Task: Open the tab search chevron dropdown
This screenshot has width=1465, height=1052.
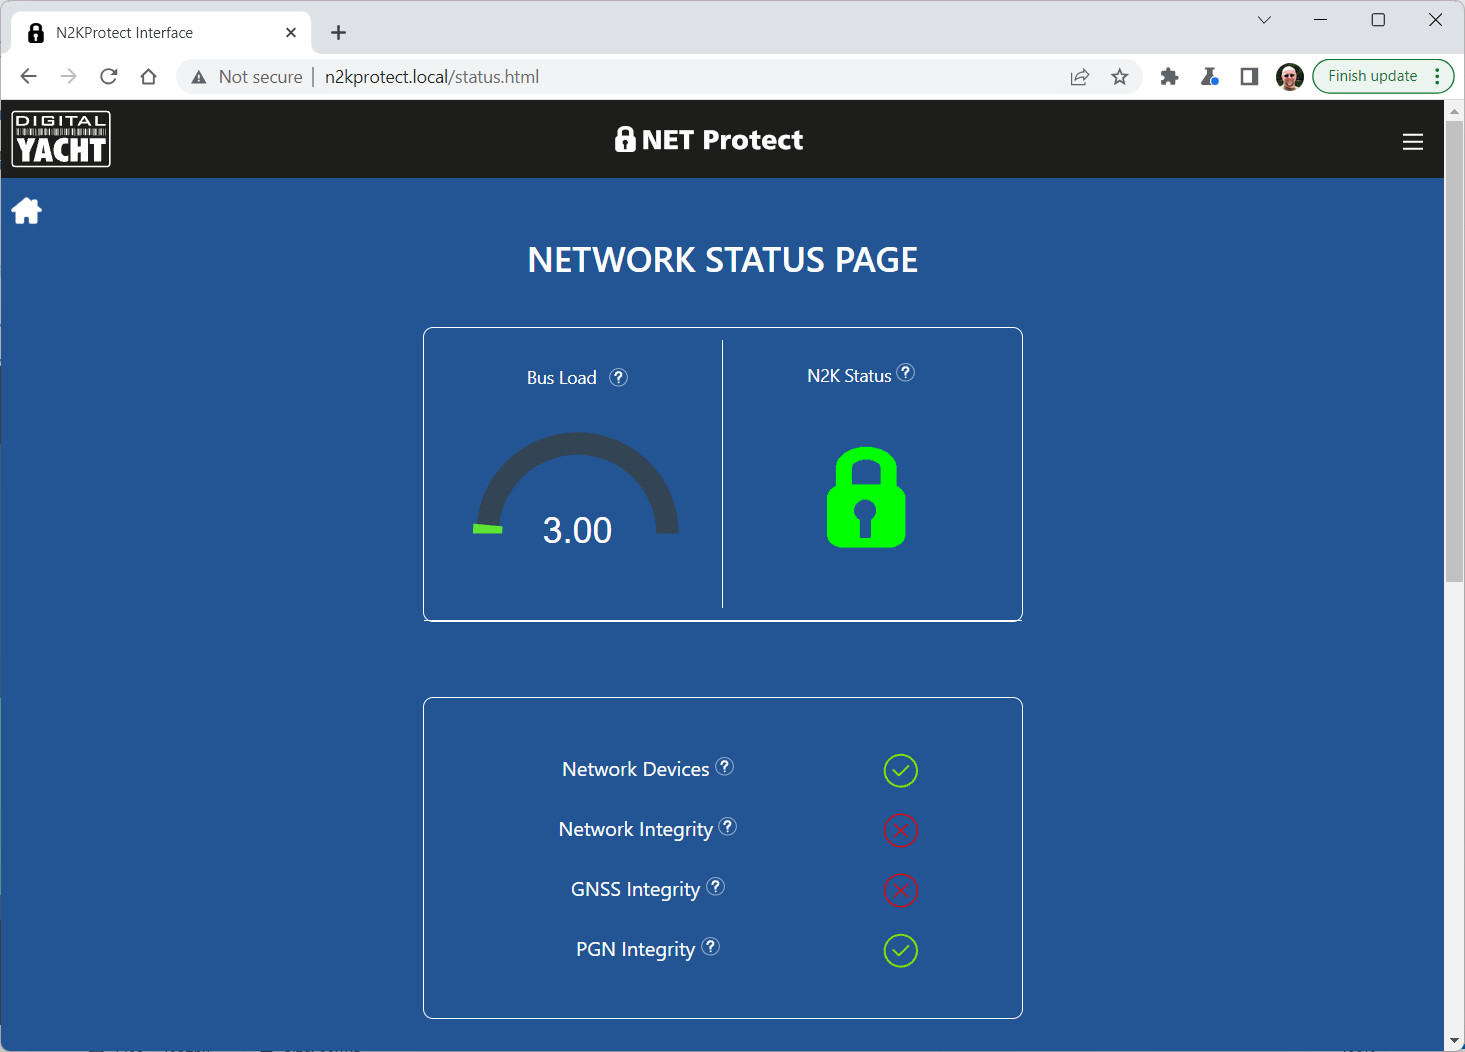Action: 1264,20
